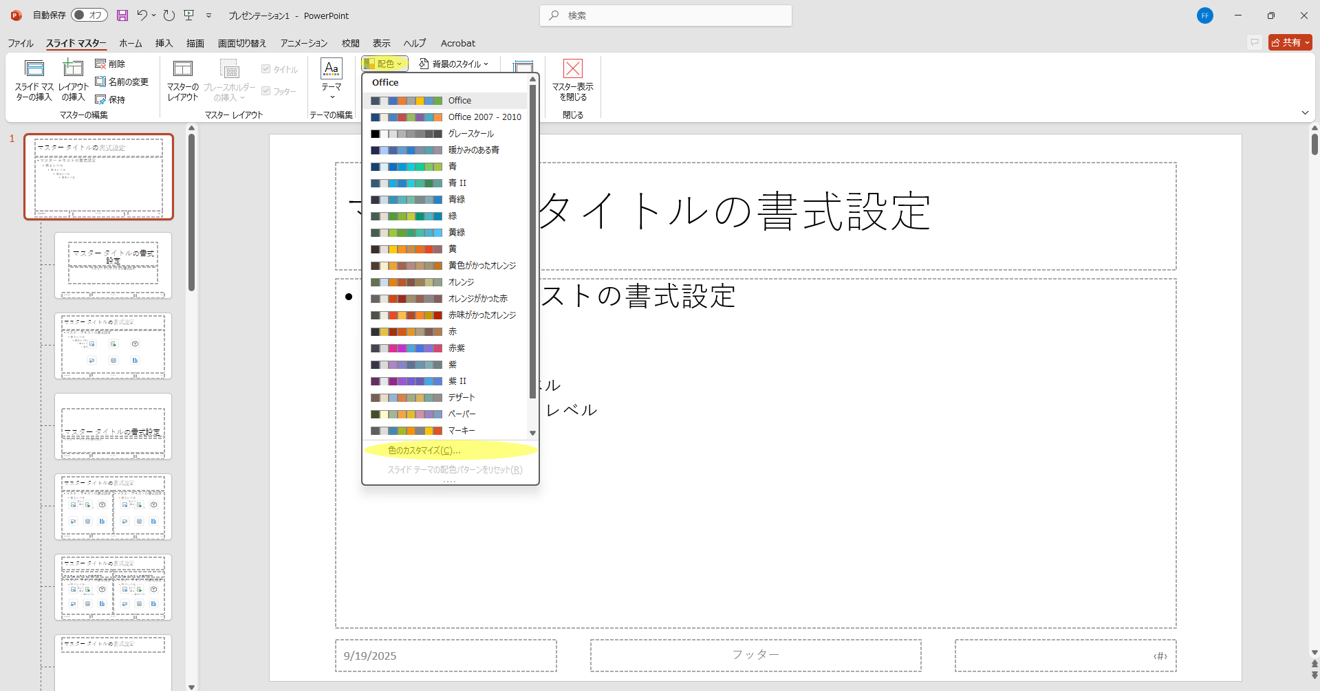Image resolution: width=1320 pixels, height=691 pixels.
Task: Toggle the Footers (フッター) checkbox
Action: click(266, 92)
